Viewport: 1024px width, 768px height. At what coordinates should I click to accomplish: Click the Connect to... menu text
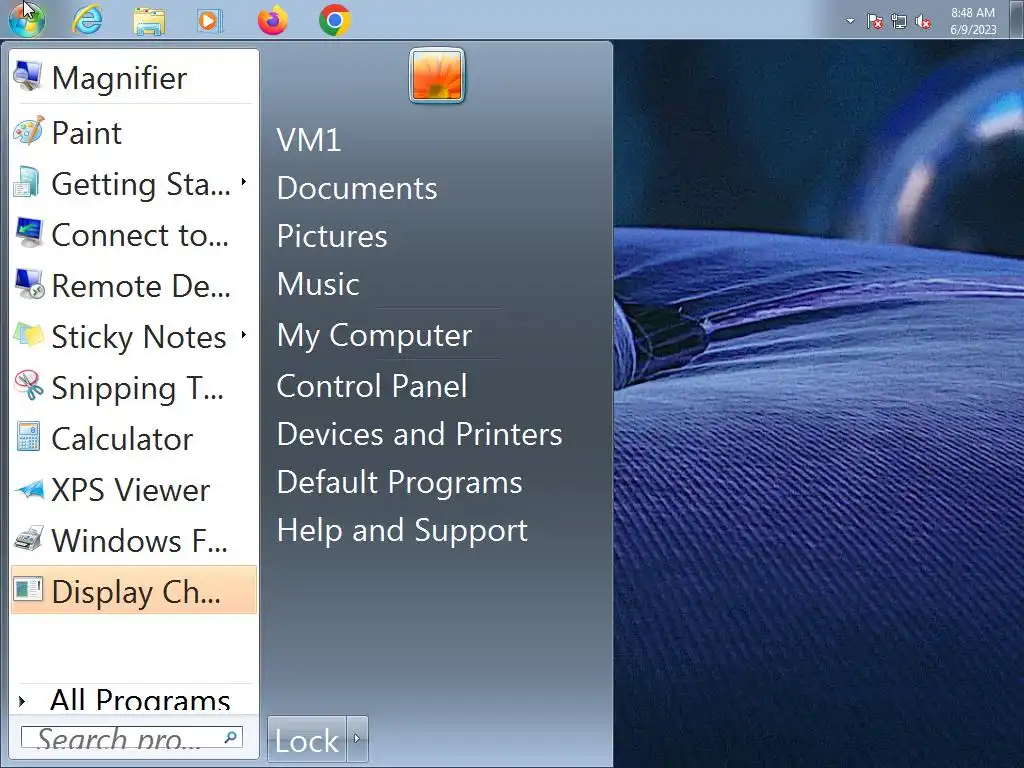(140, 235)
